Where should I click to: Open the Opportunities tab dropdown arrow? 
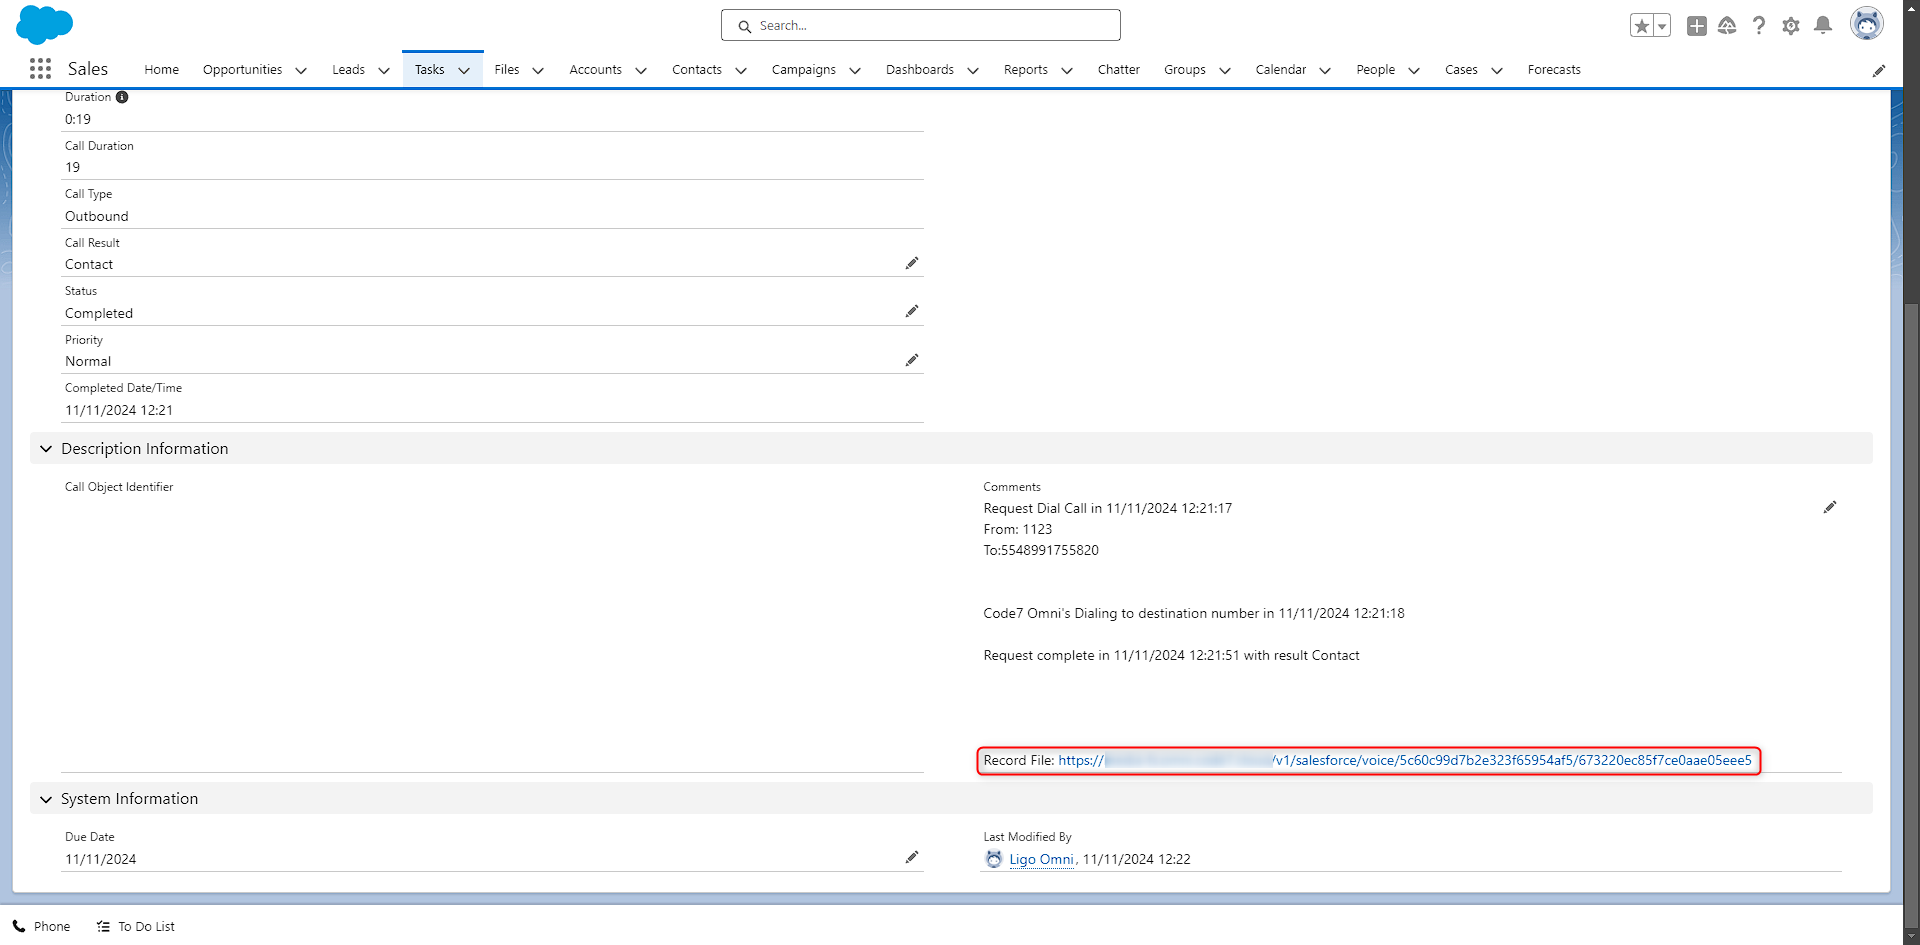point(301,70)
